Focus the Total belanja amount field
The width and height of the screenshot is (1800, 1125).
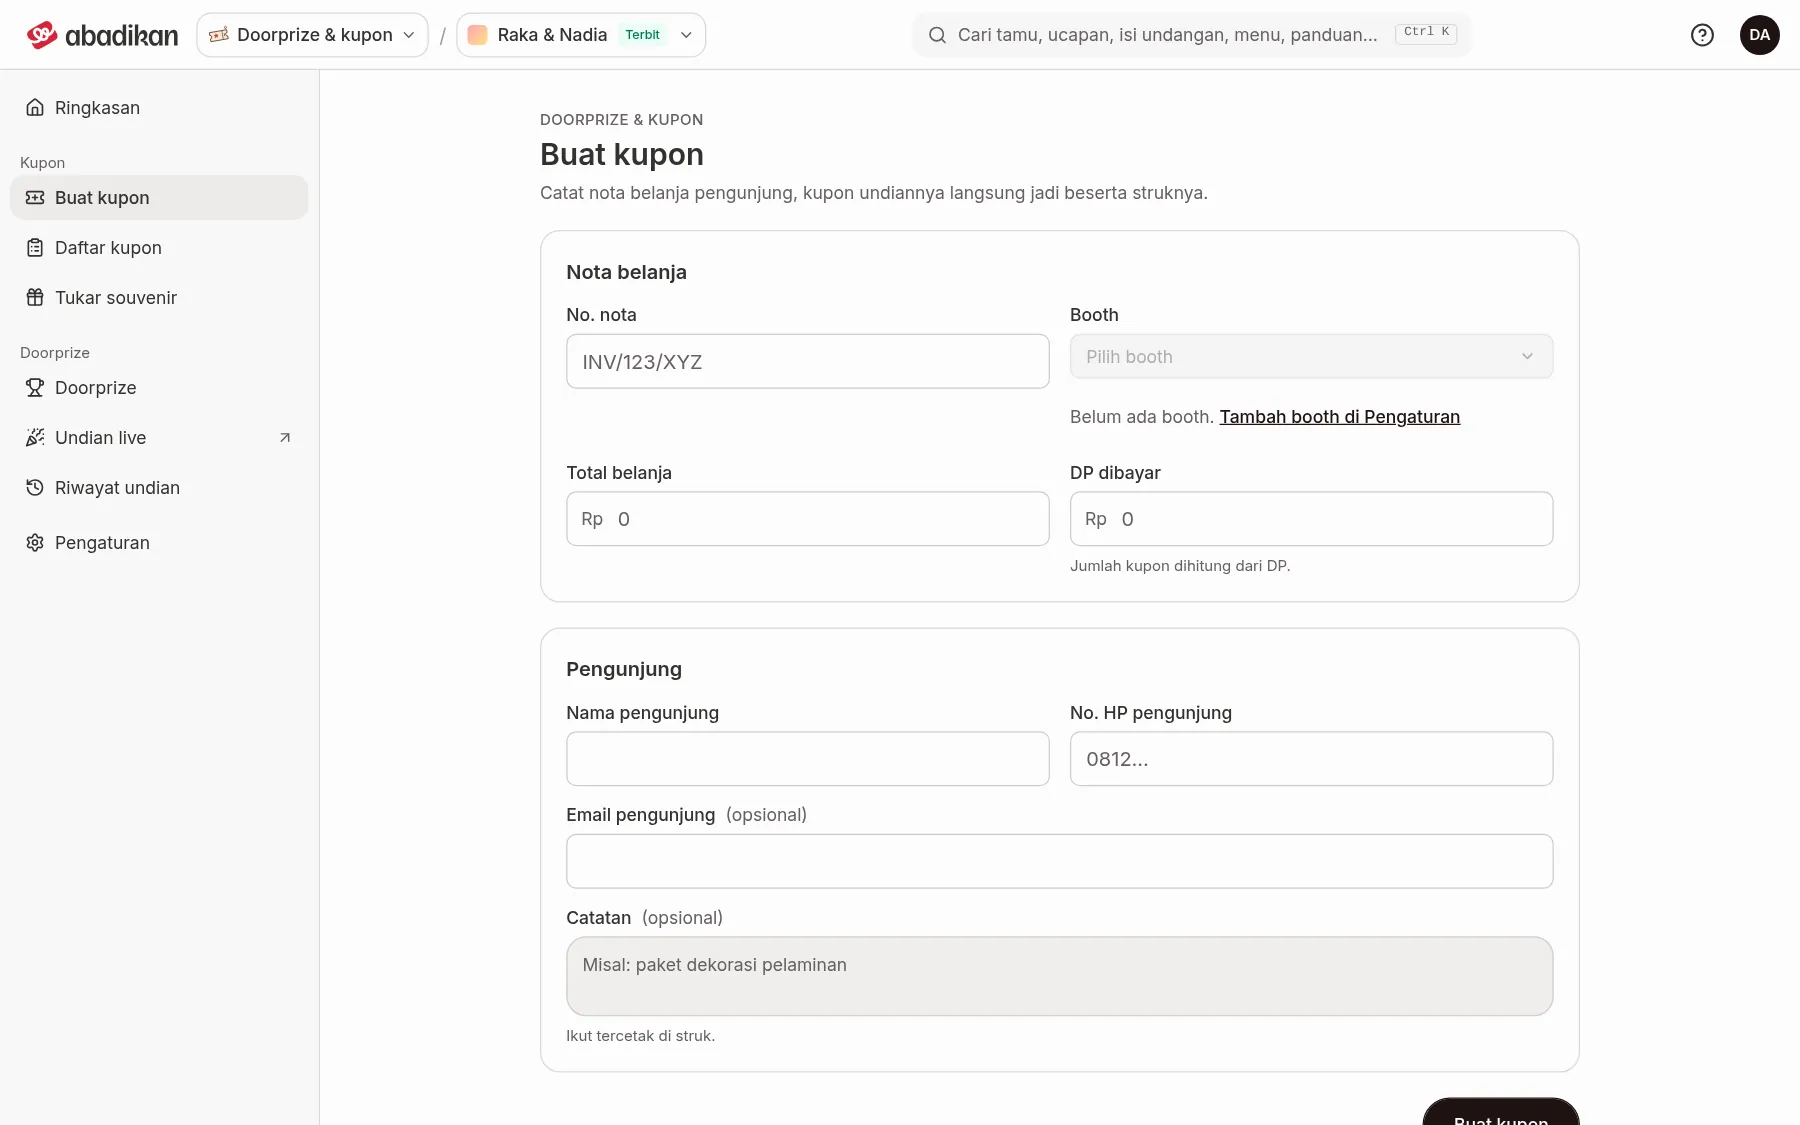click(807, 518)
